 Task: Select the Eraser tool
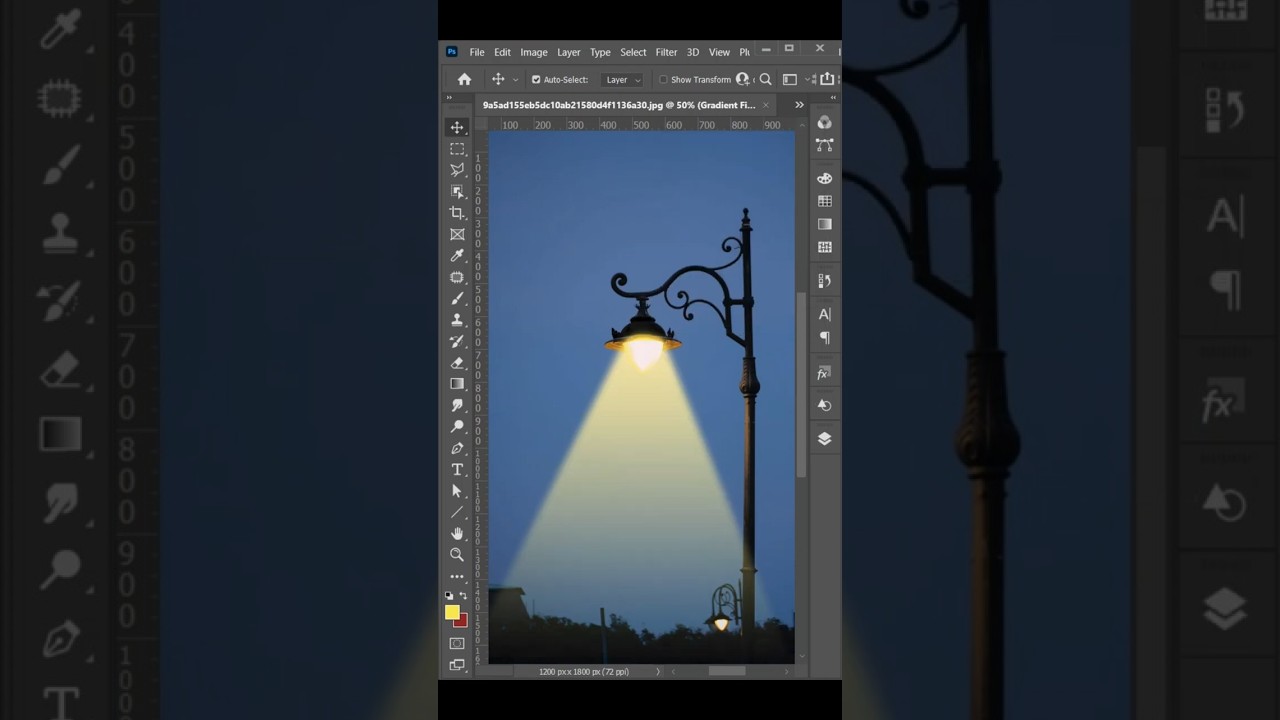[x=457, y=363]
